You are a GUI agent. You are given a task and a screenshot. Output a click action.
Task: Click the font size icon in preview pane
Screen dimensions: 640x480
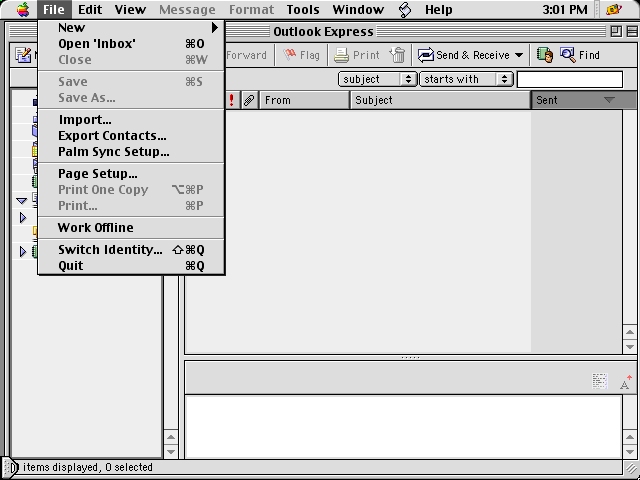[625, 382]
